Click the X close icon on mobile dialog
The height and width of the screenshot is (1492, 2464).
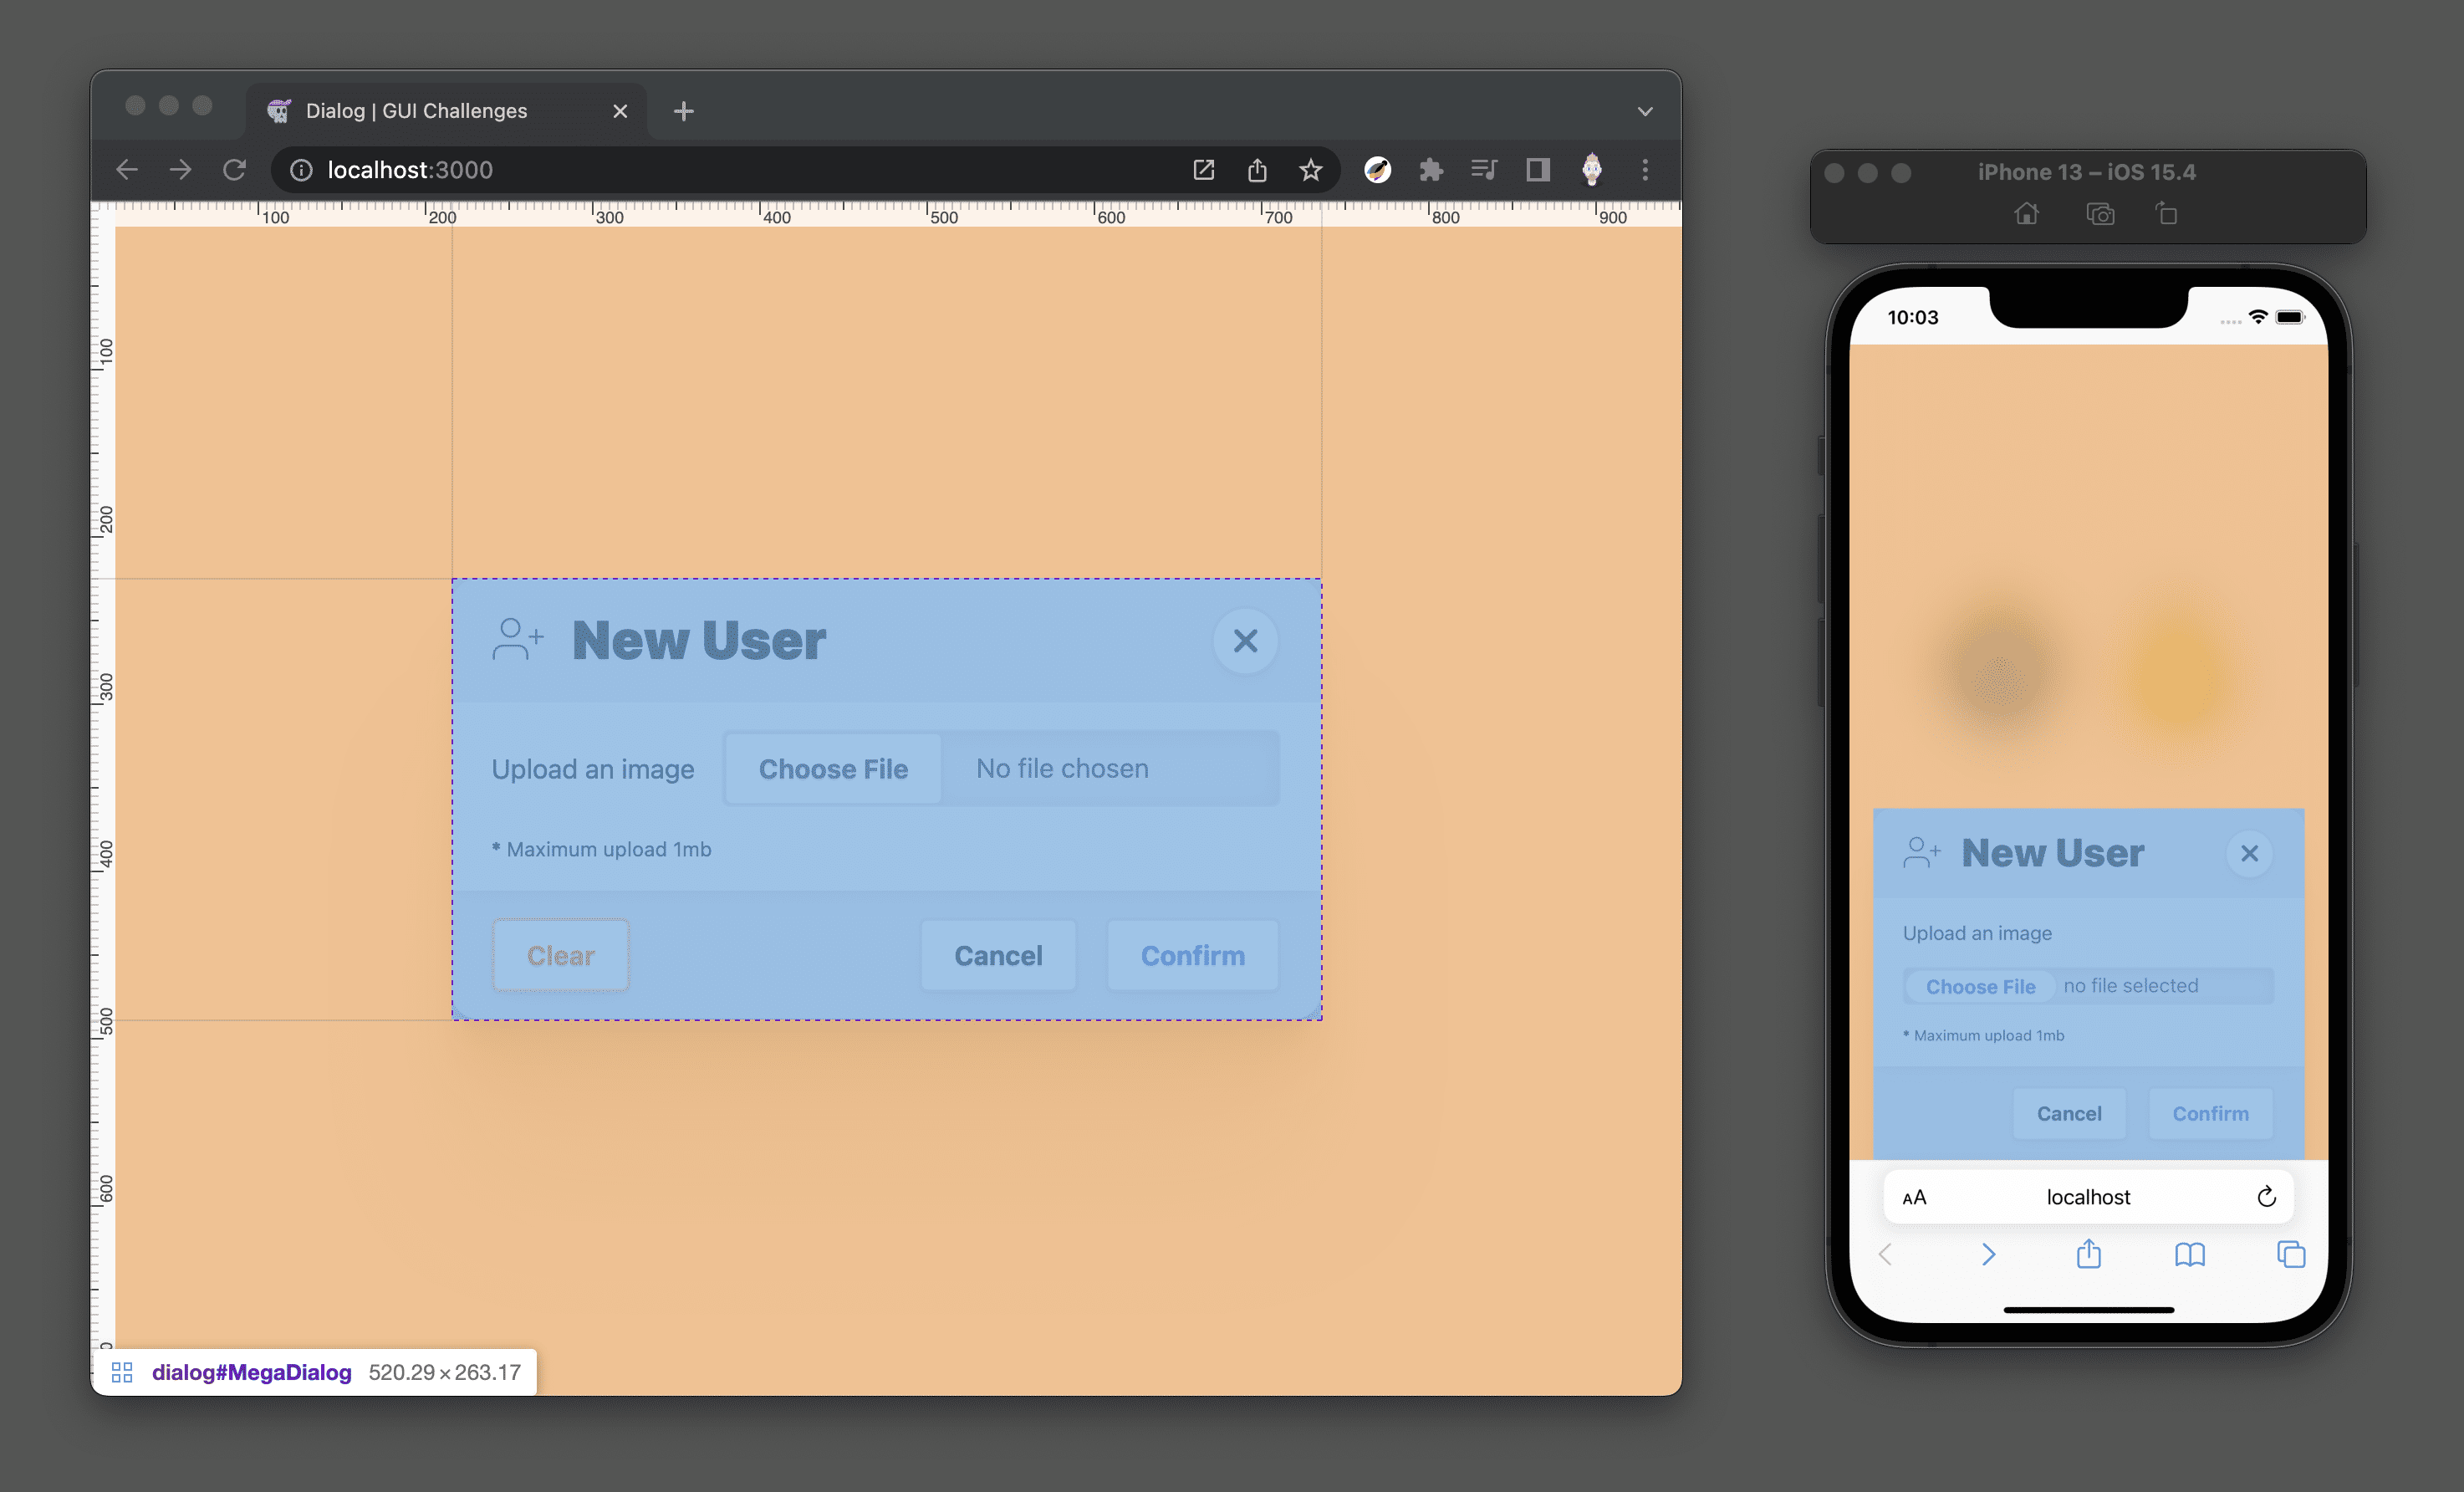2249,853
